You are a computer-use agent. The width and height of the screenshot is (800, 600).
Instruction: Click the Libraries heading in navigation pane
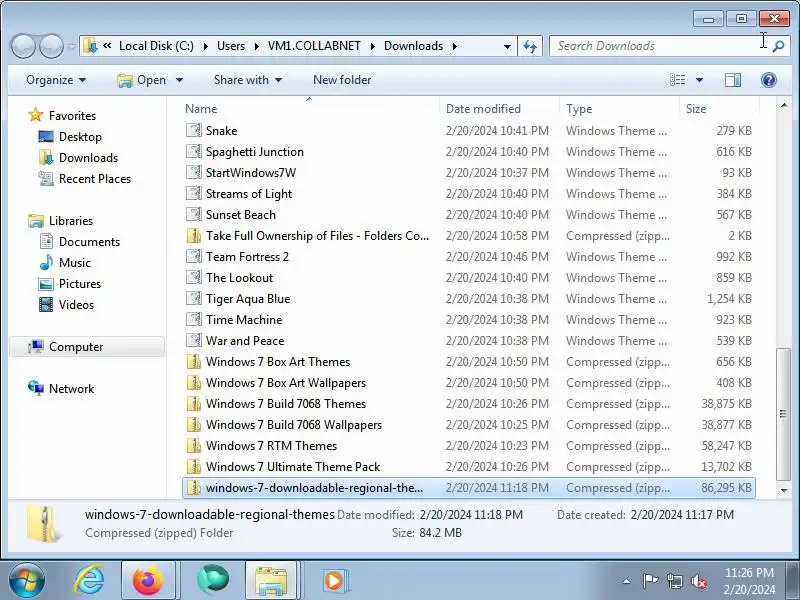click(x=70, y=220)
